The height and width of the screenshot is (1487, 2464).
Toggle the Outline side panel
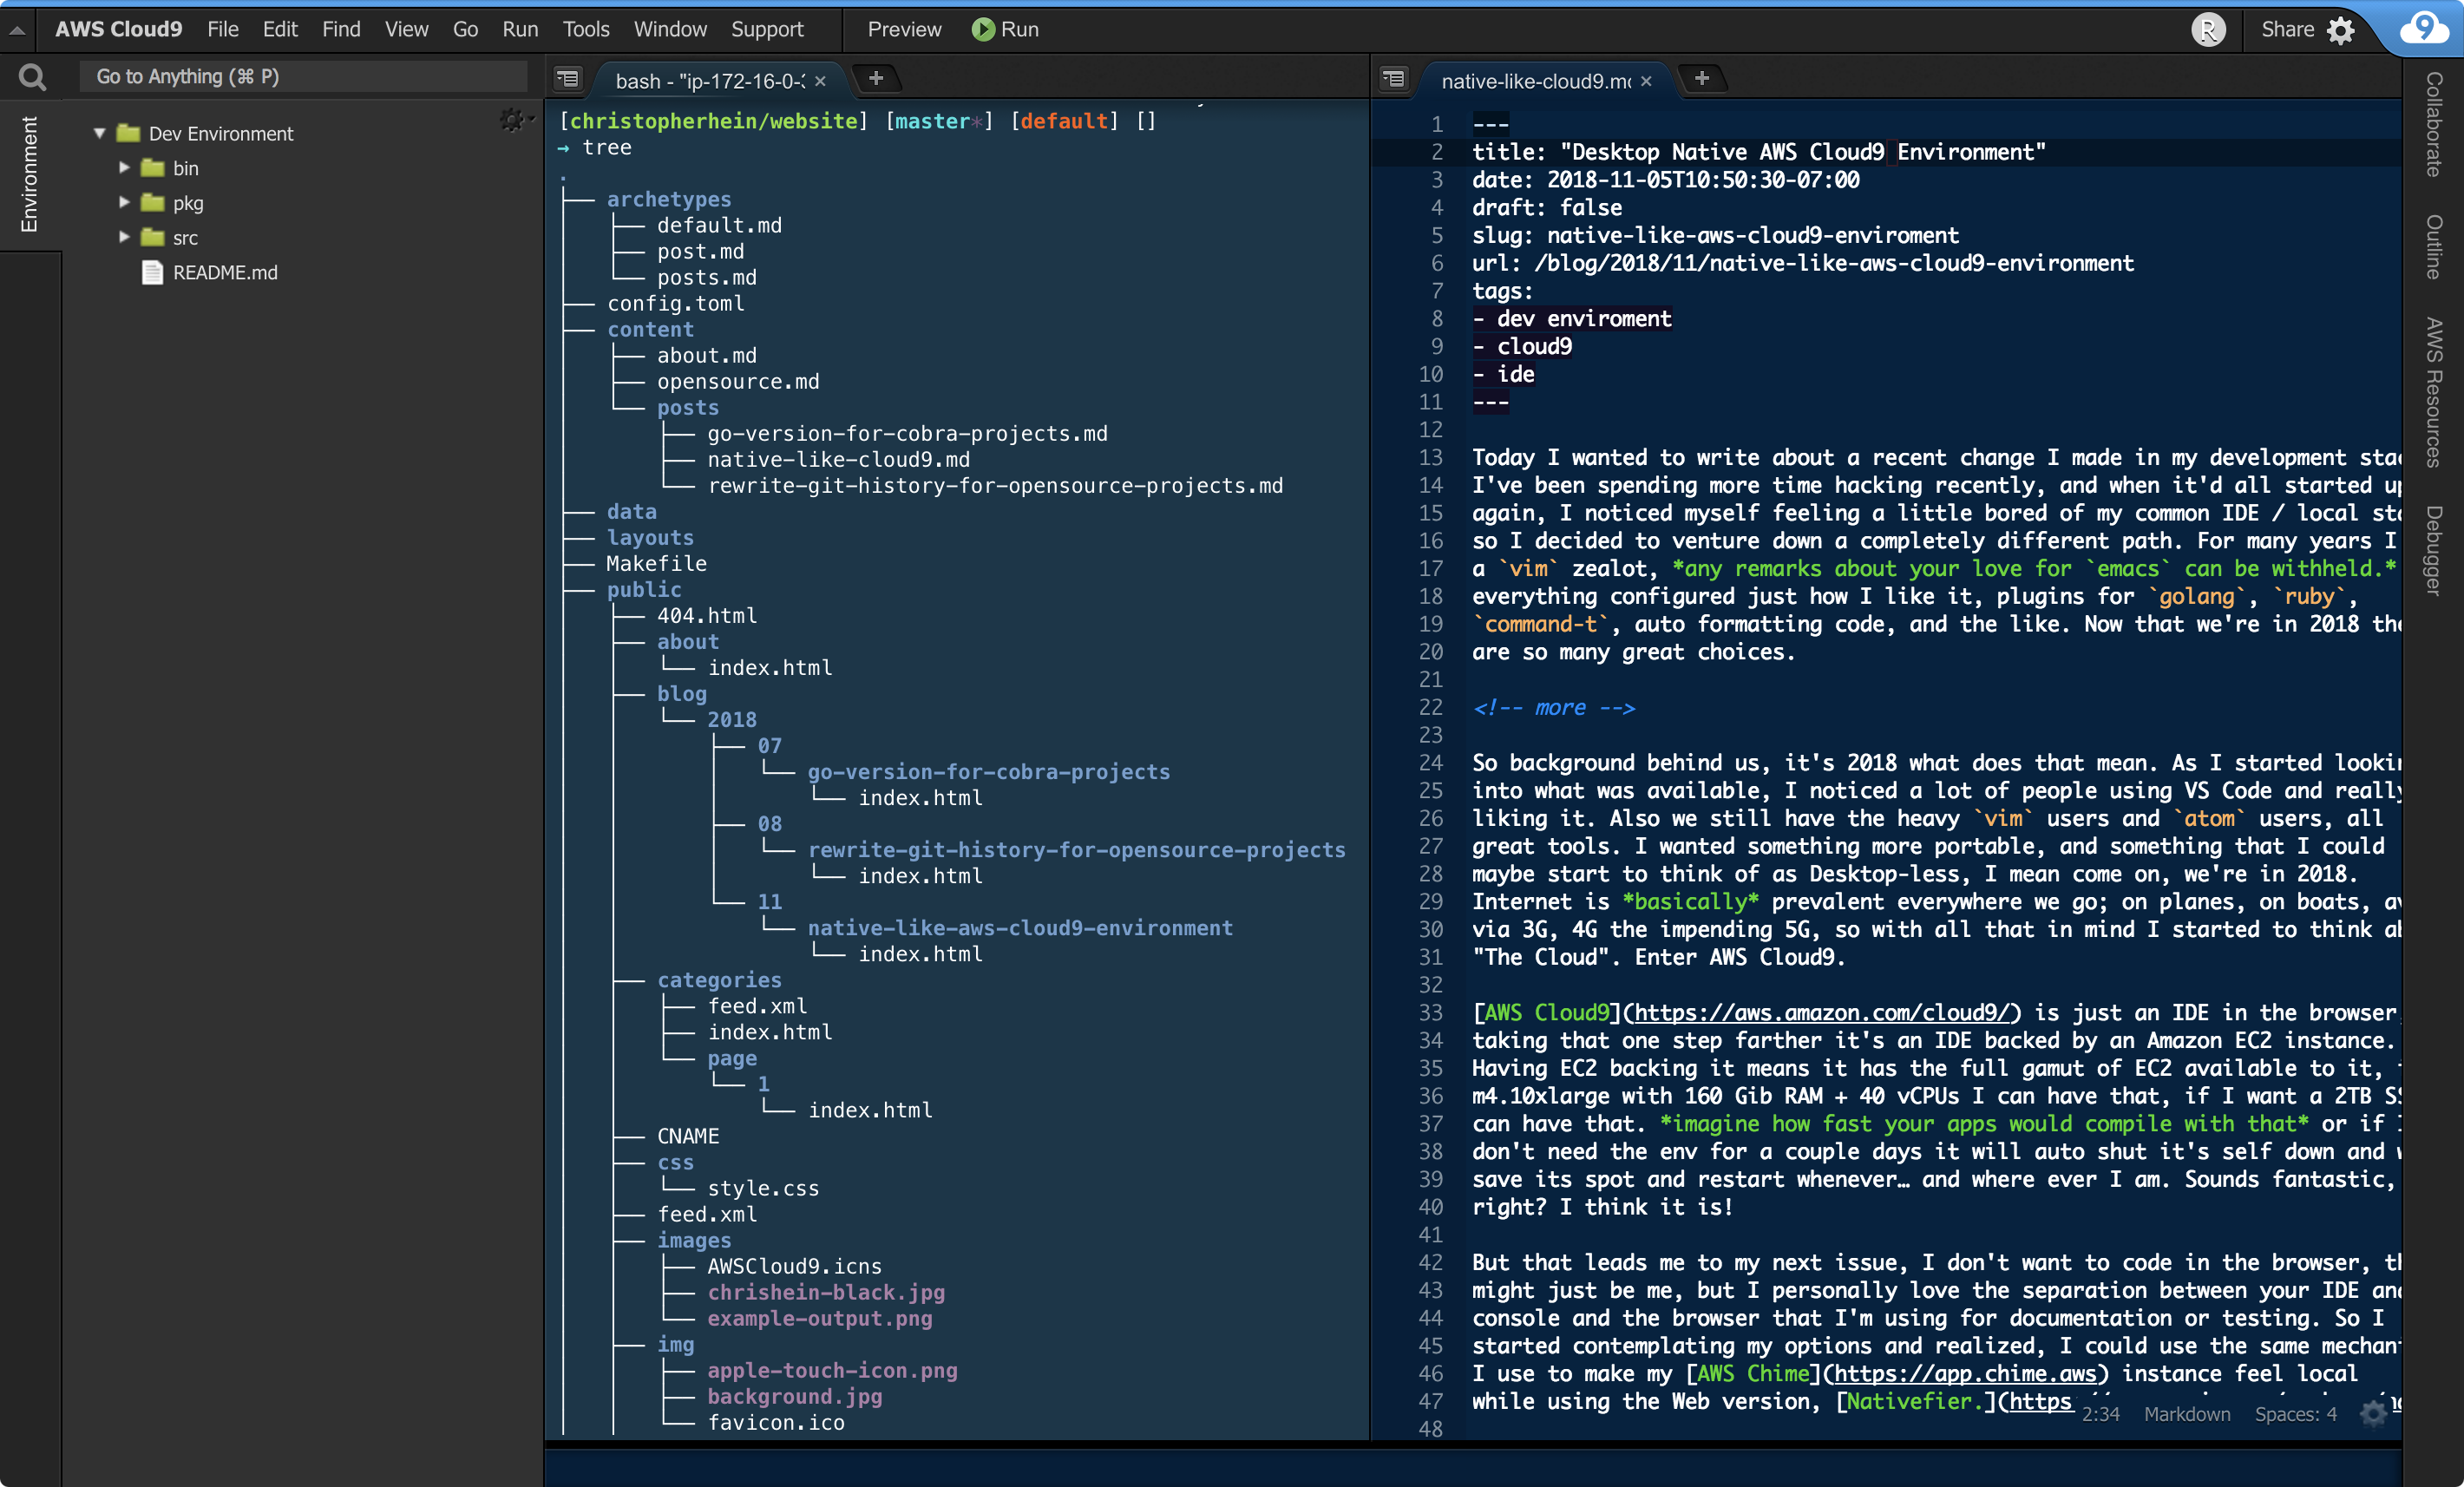(2433, 246)
